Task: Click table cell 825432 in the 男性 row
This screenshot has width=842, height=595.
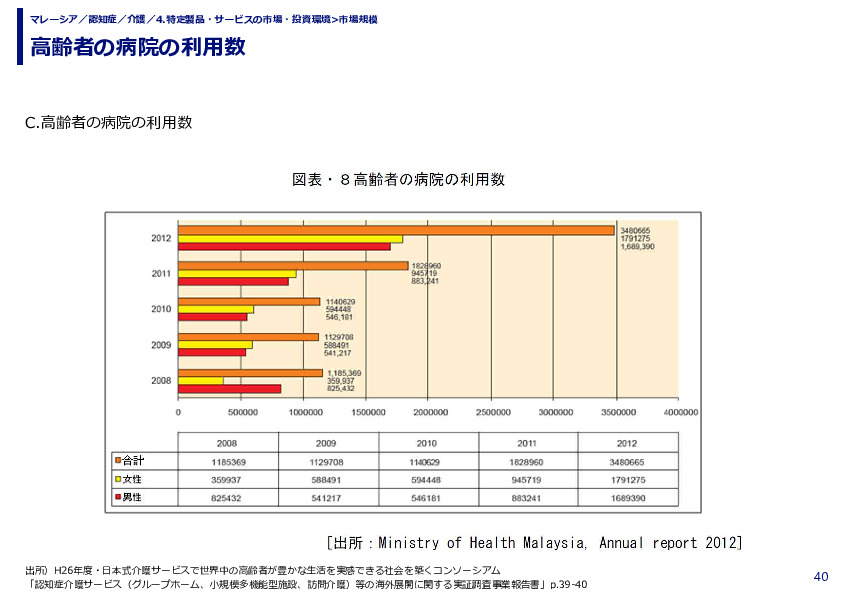Action: tap(226, 498)
